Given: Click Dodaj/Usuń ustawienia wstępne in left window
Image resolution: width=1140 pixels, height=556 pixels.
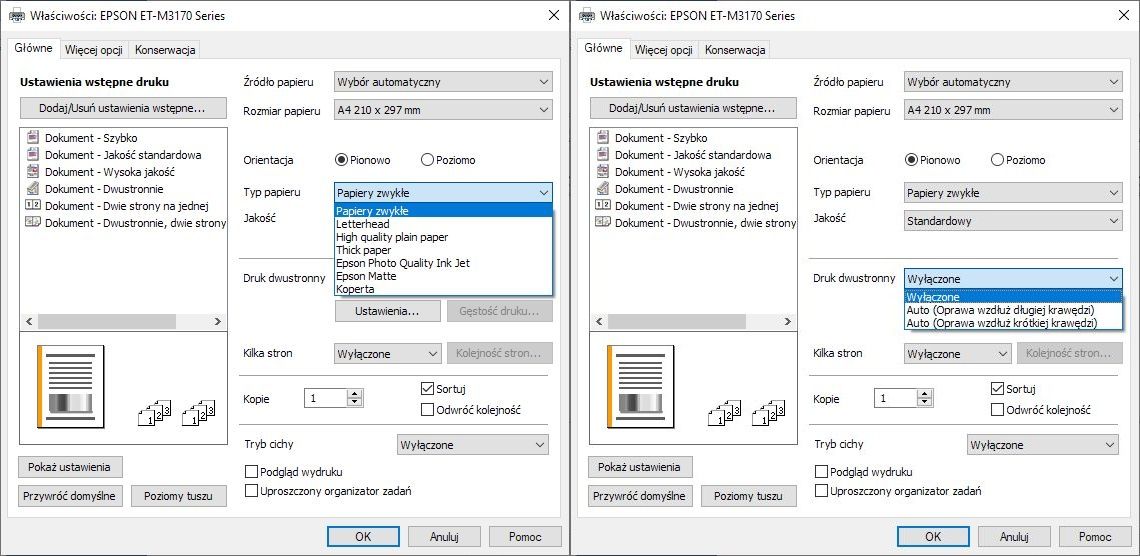Looking at the screenshot, I should coord(123,108).
